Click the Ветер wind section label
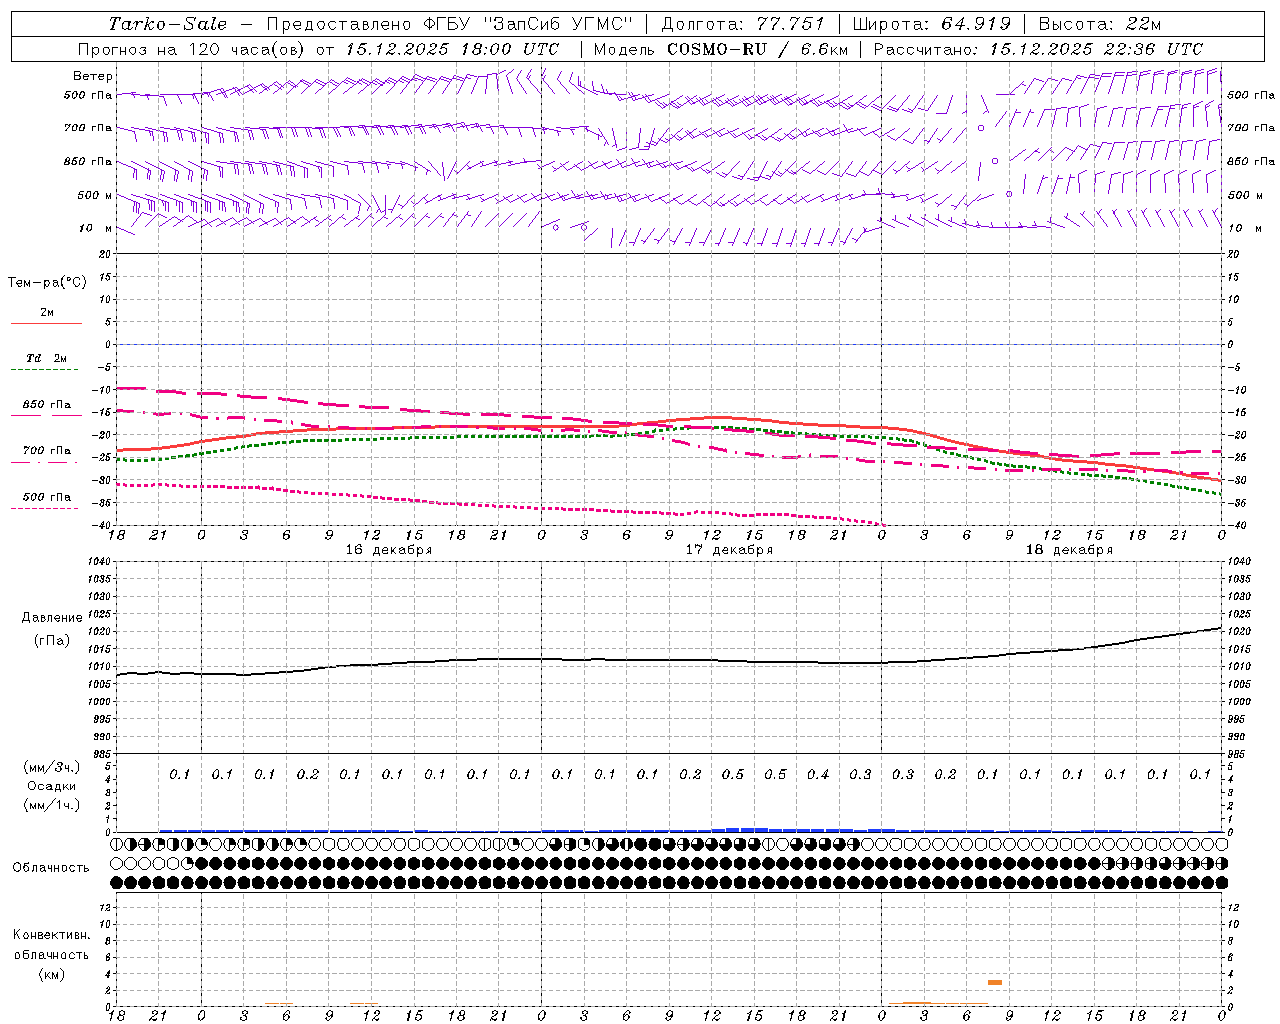This screenshot has height=1024, width=1280. (93, 76)
